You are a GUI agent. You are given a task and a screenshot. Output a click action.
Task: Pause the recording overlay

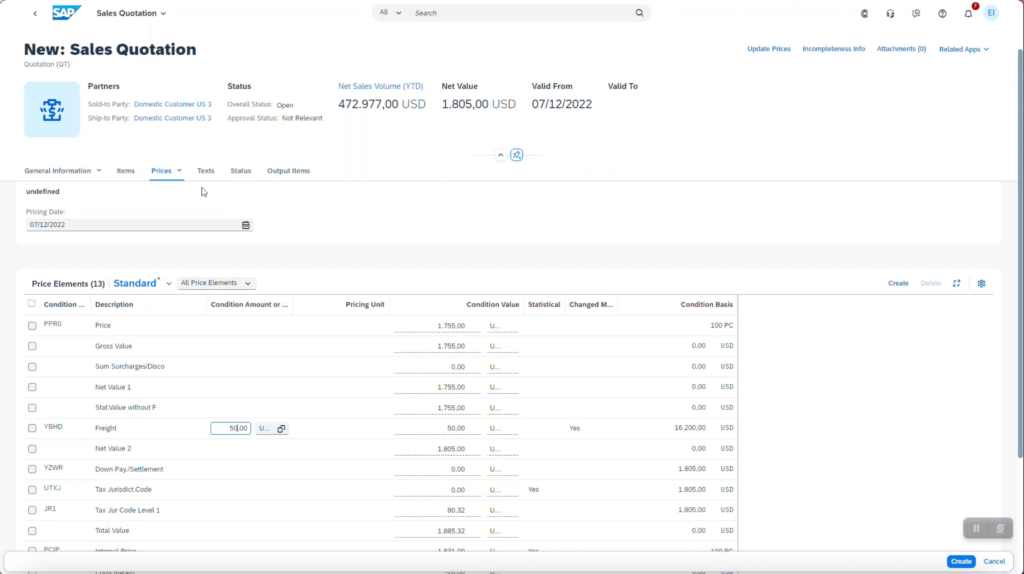point(976,528)
